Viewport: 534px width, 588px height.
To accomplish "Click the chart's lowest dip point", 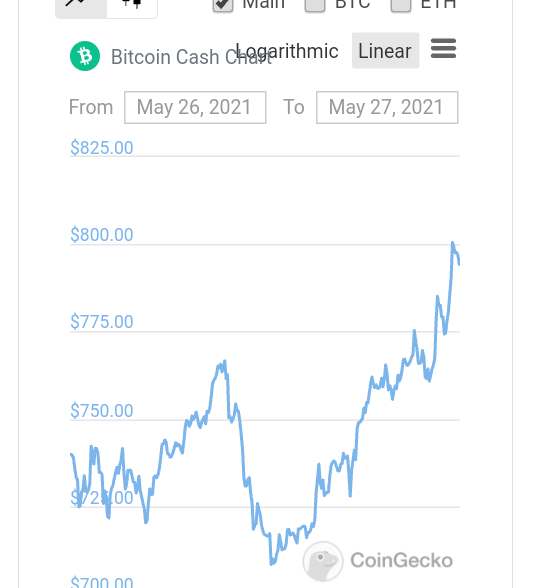I will coord(272,564).
